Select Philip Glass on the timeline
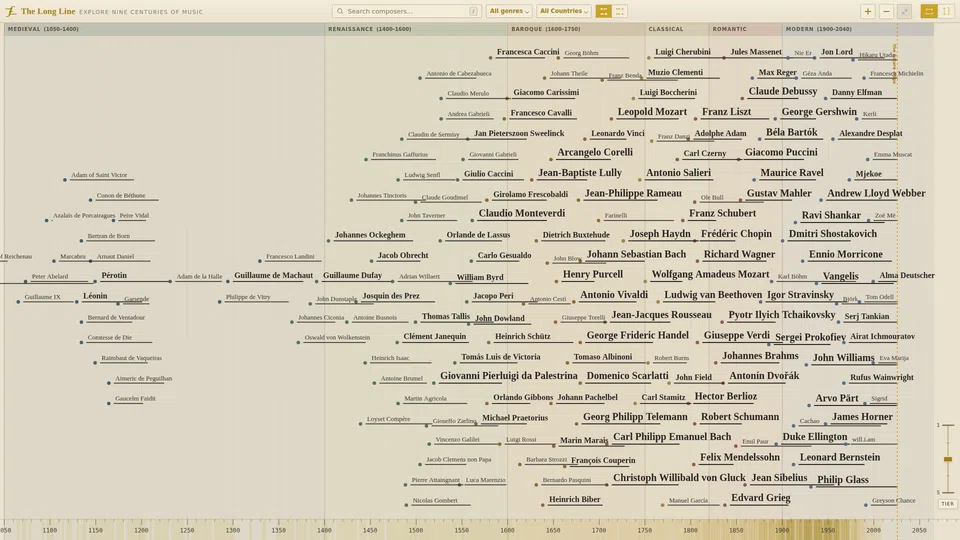960x540 pixels. pyautogui.click(x=842, y=480)
